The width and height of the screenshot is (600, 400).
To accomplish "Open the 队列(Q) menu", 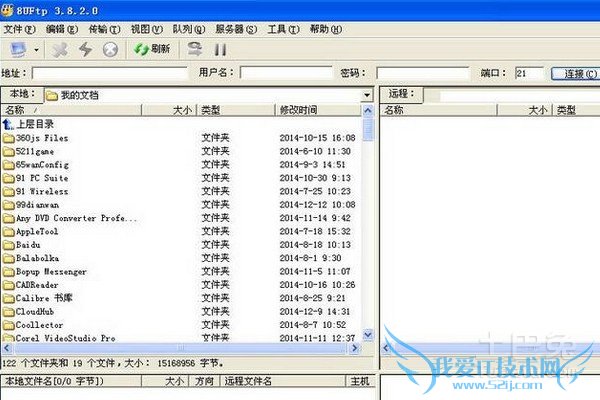I will coord(189,29).
